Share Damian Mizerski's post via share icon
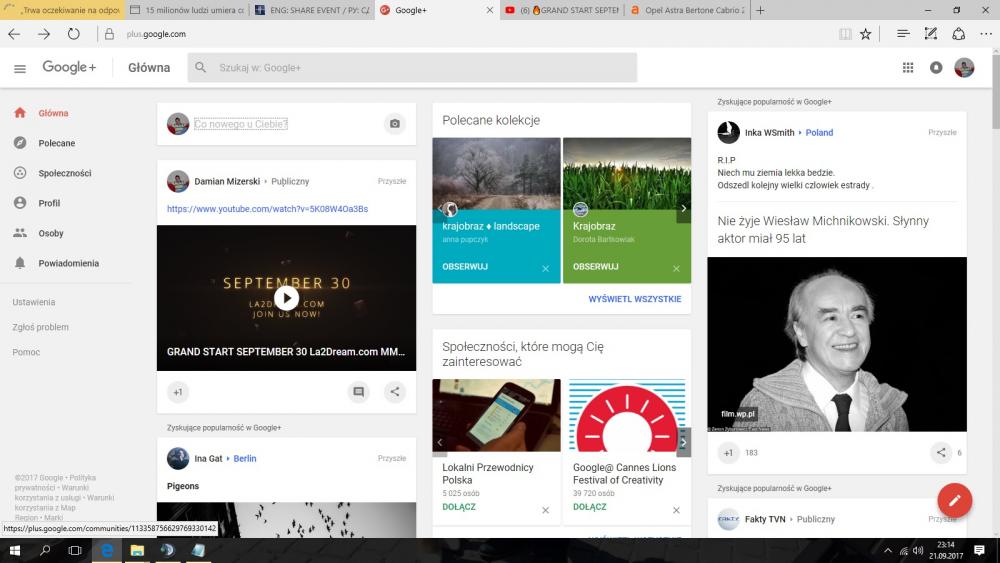This screenshot has height=563, width=1000. 395,392
